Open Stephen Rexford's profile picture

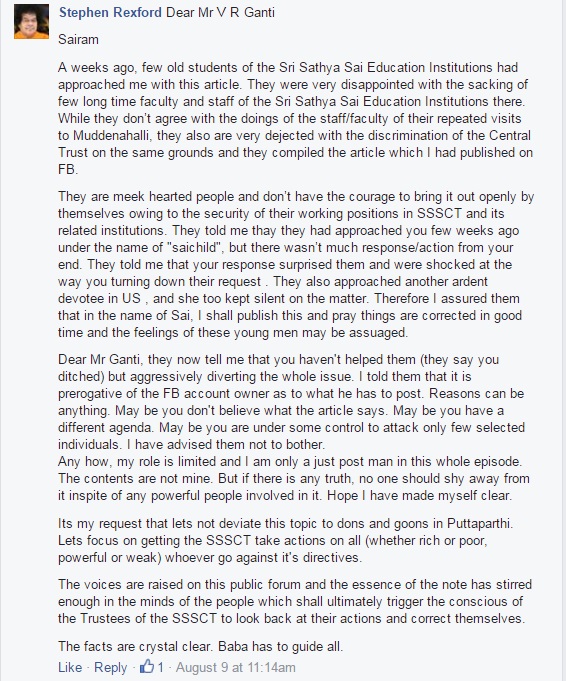tap(31, 22)
